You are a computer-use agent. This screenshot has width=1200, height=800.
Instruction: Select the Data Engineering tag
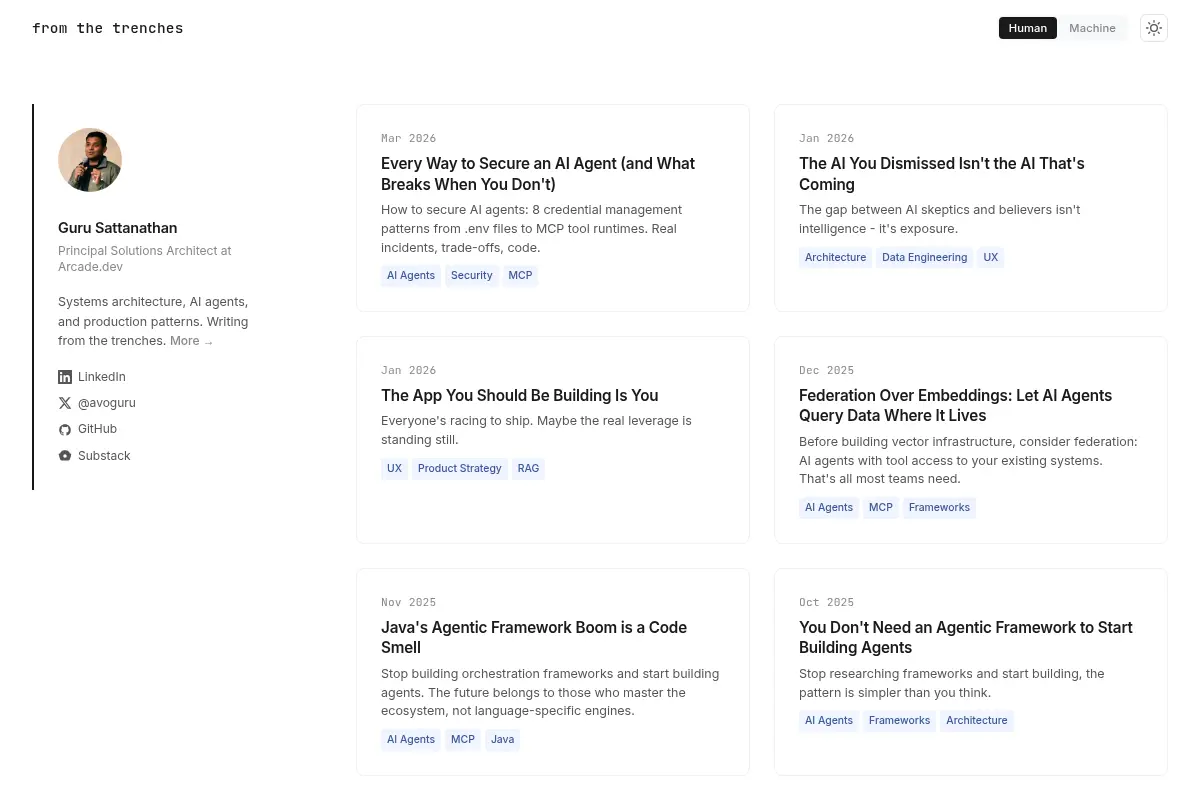925,257
